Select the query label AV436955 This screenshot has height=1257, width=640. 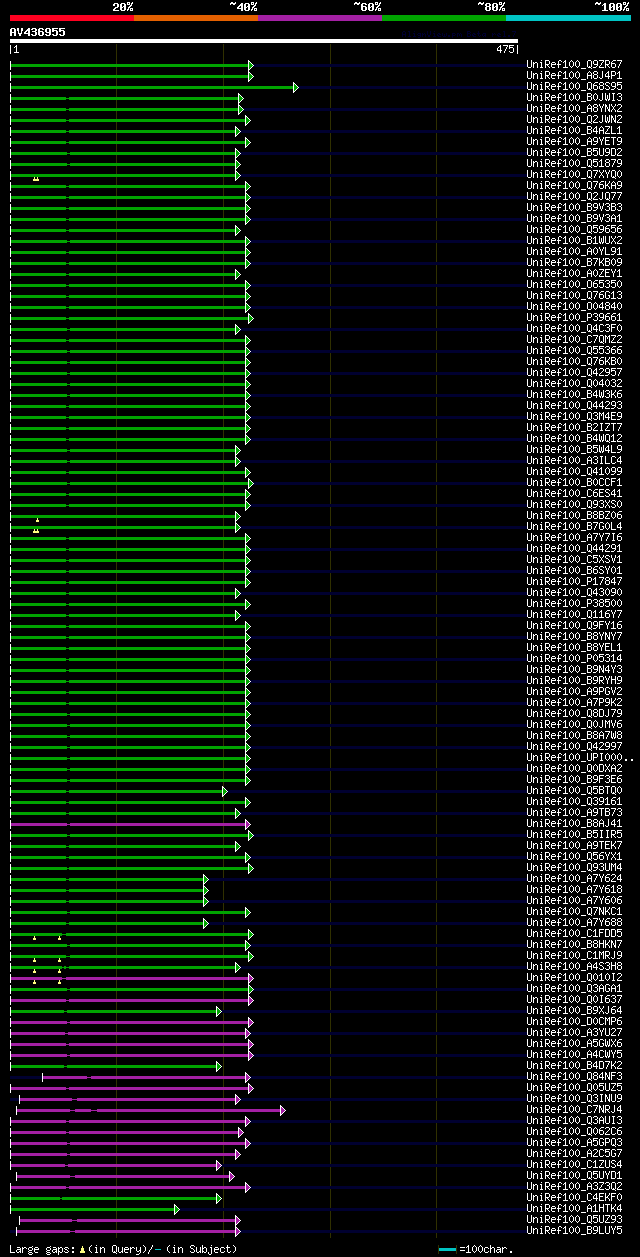tap(38, 32)
